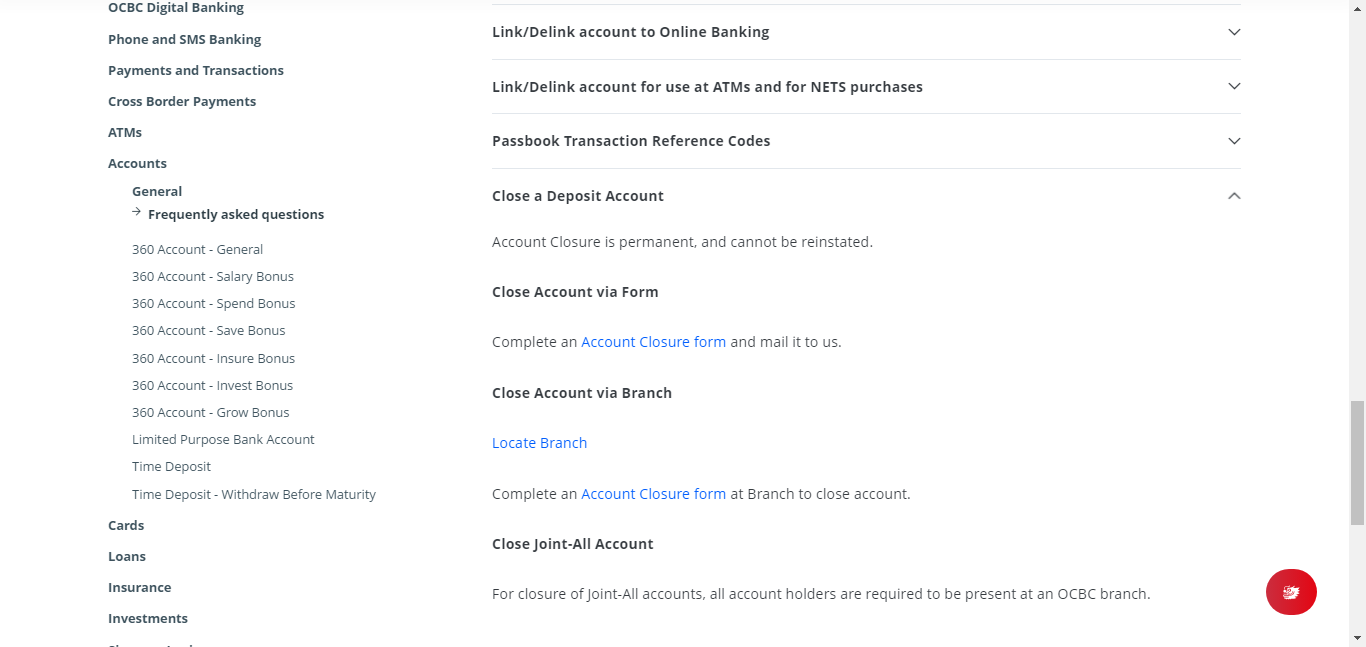Screen dimensions: 1366x647
Task: Open the Cards category in sidebar
Action: coord(126,525)
